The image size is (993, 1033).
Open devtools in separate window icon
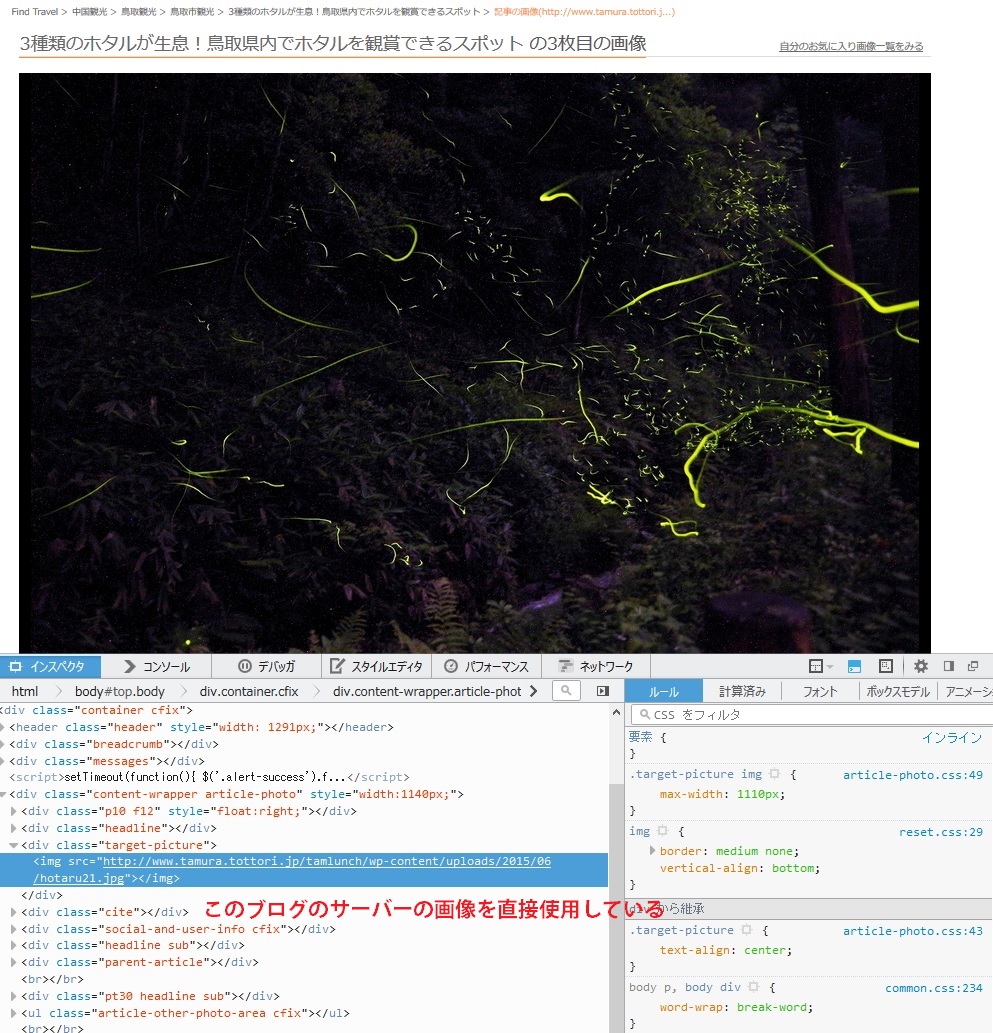pos(973,666)
